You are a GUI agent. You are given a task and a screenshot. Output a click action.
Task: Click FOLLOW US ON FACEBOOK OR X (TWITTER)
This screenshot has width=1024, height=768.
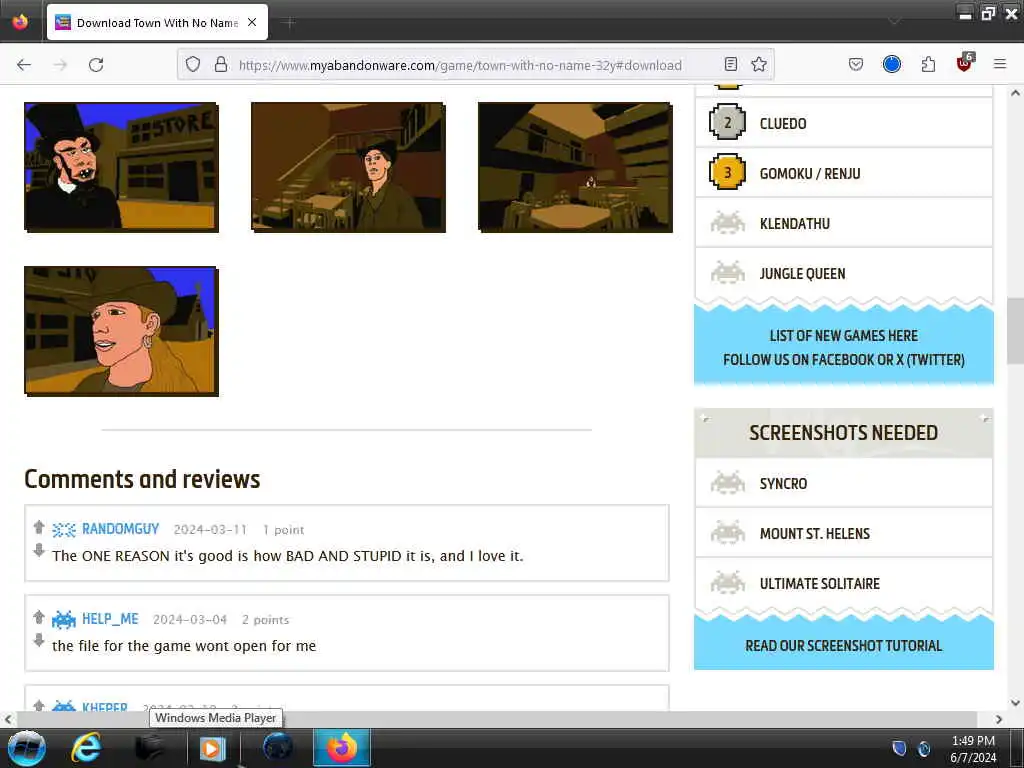coord(844,360)
